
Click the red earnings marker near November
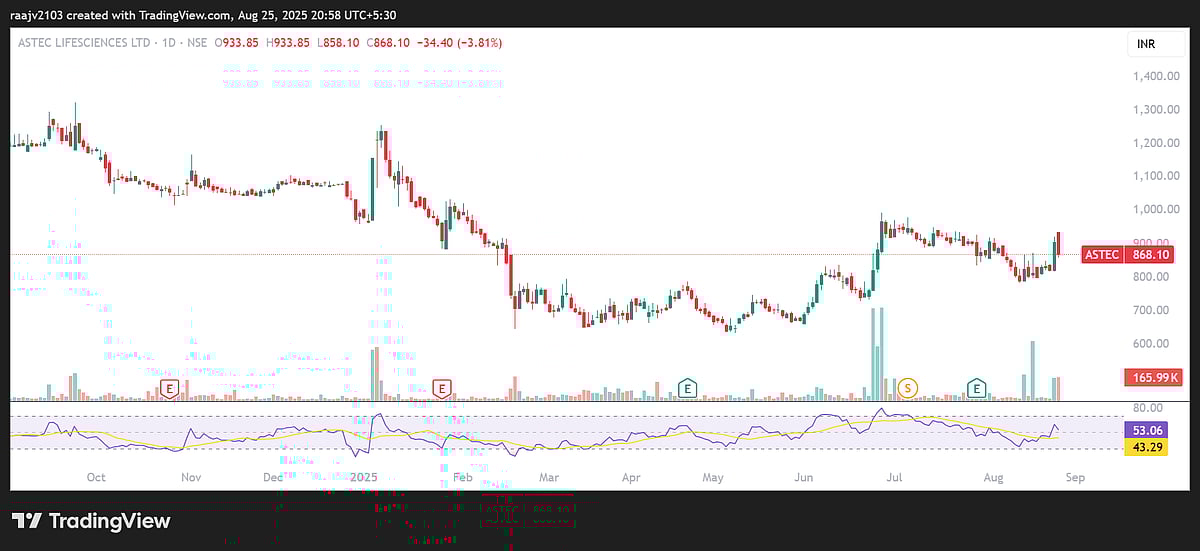(170, 387)
